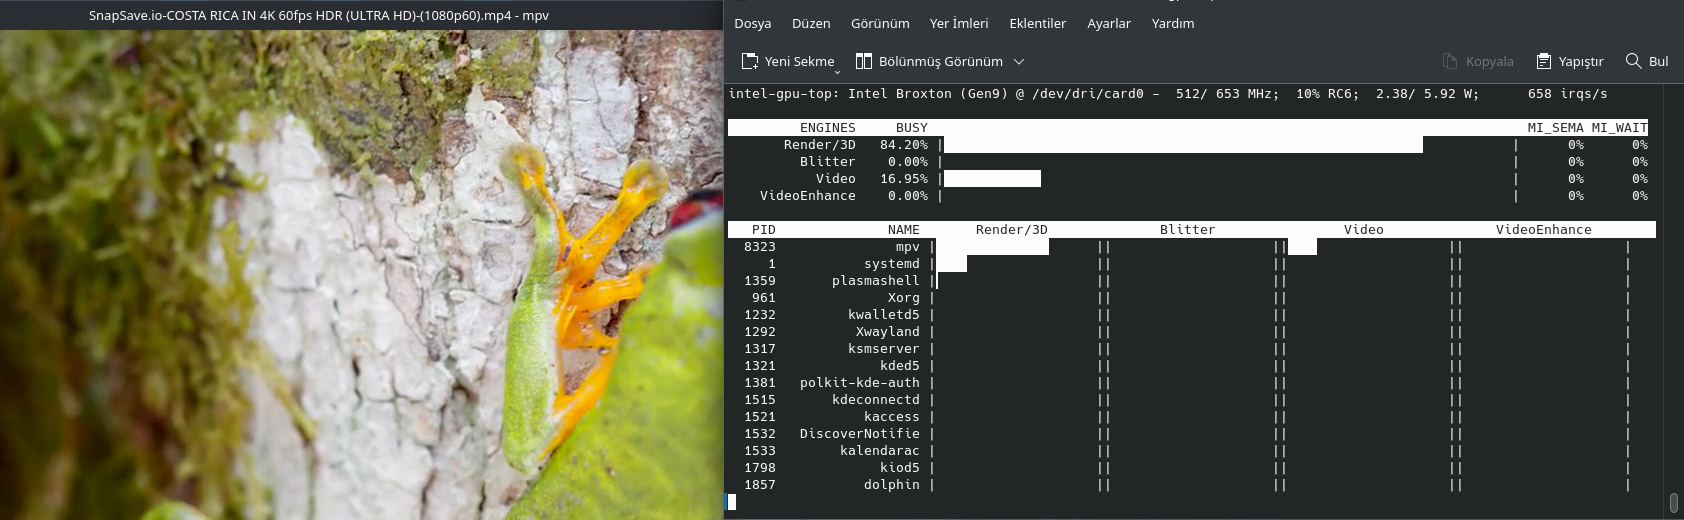1684x520 pixels.
Task: Click the mpv video frame of the frog
Action: 361,274
